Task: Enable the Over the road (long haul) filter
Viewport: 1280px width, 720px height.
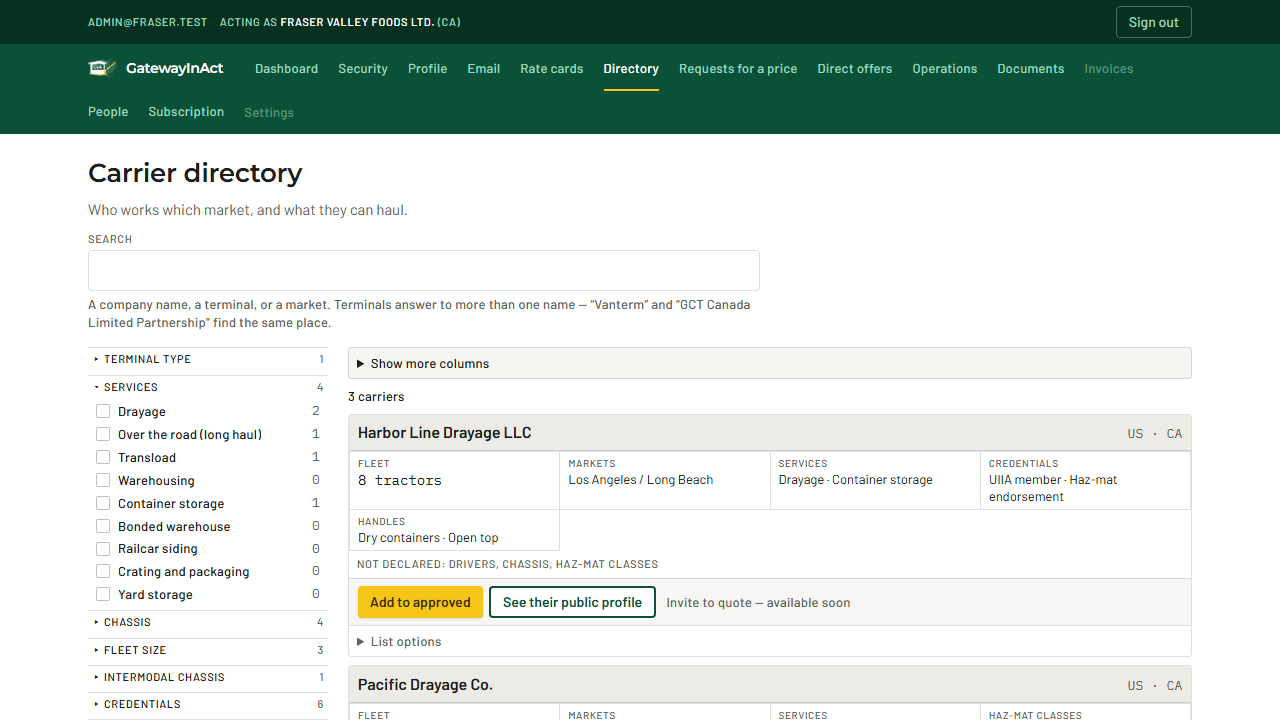Action: coord(103,434)
